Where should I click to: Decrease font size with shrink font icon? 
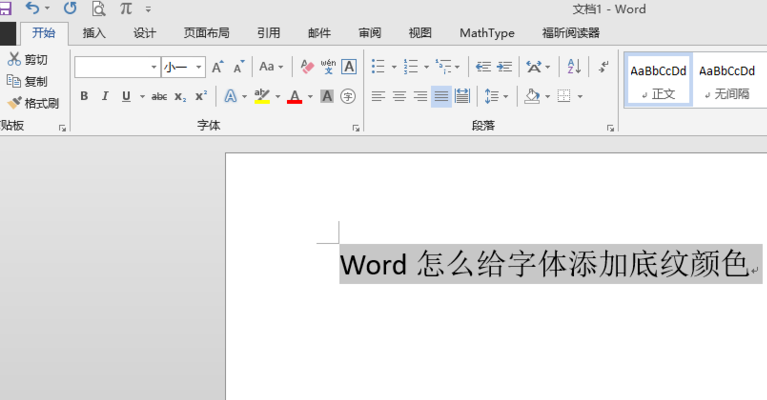239,67
